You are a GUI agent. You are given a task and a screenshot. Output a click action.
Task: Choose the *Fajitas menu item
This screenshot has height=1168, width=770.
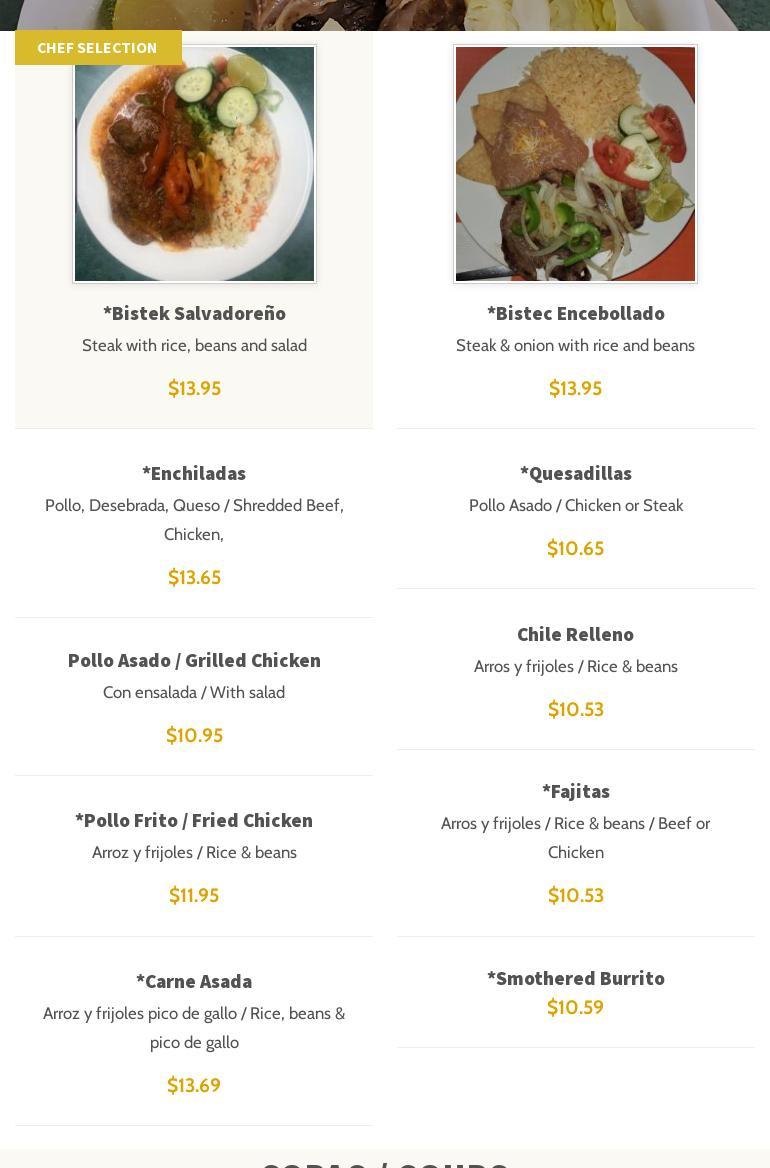coord(575,791)
